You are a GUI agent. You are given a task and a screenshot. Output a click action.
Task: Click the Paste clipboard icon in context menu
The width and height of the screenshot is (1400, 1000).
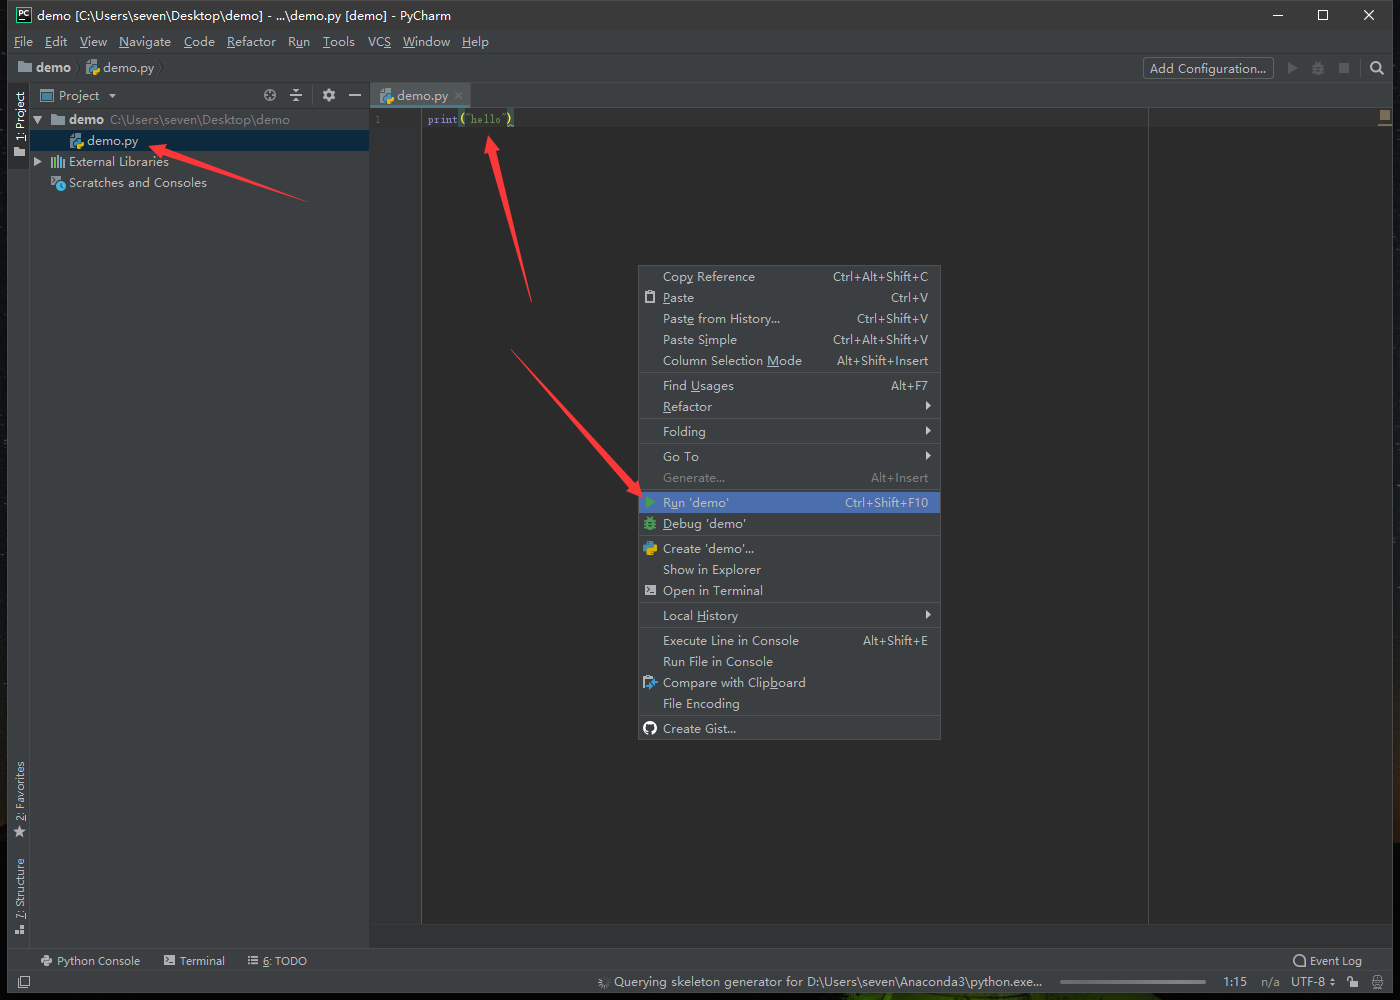650,298
